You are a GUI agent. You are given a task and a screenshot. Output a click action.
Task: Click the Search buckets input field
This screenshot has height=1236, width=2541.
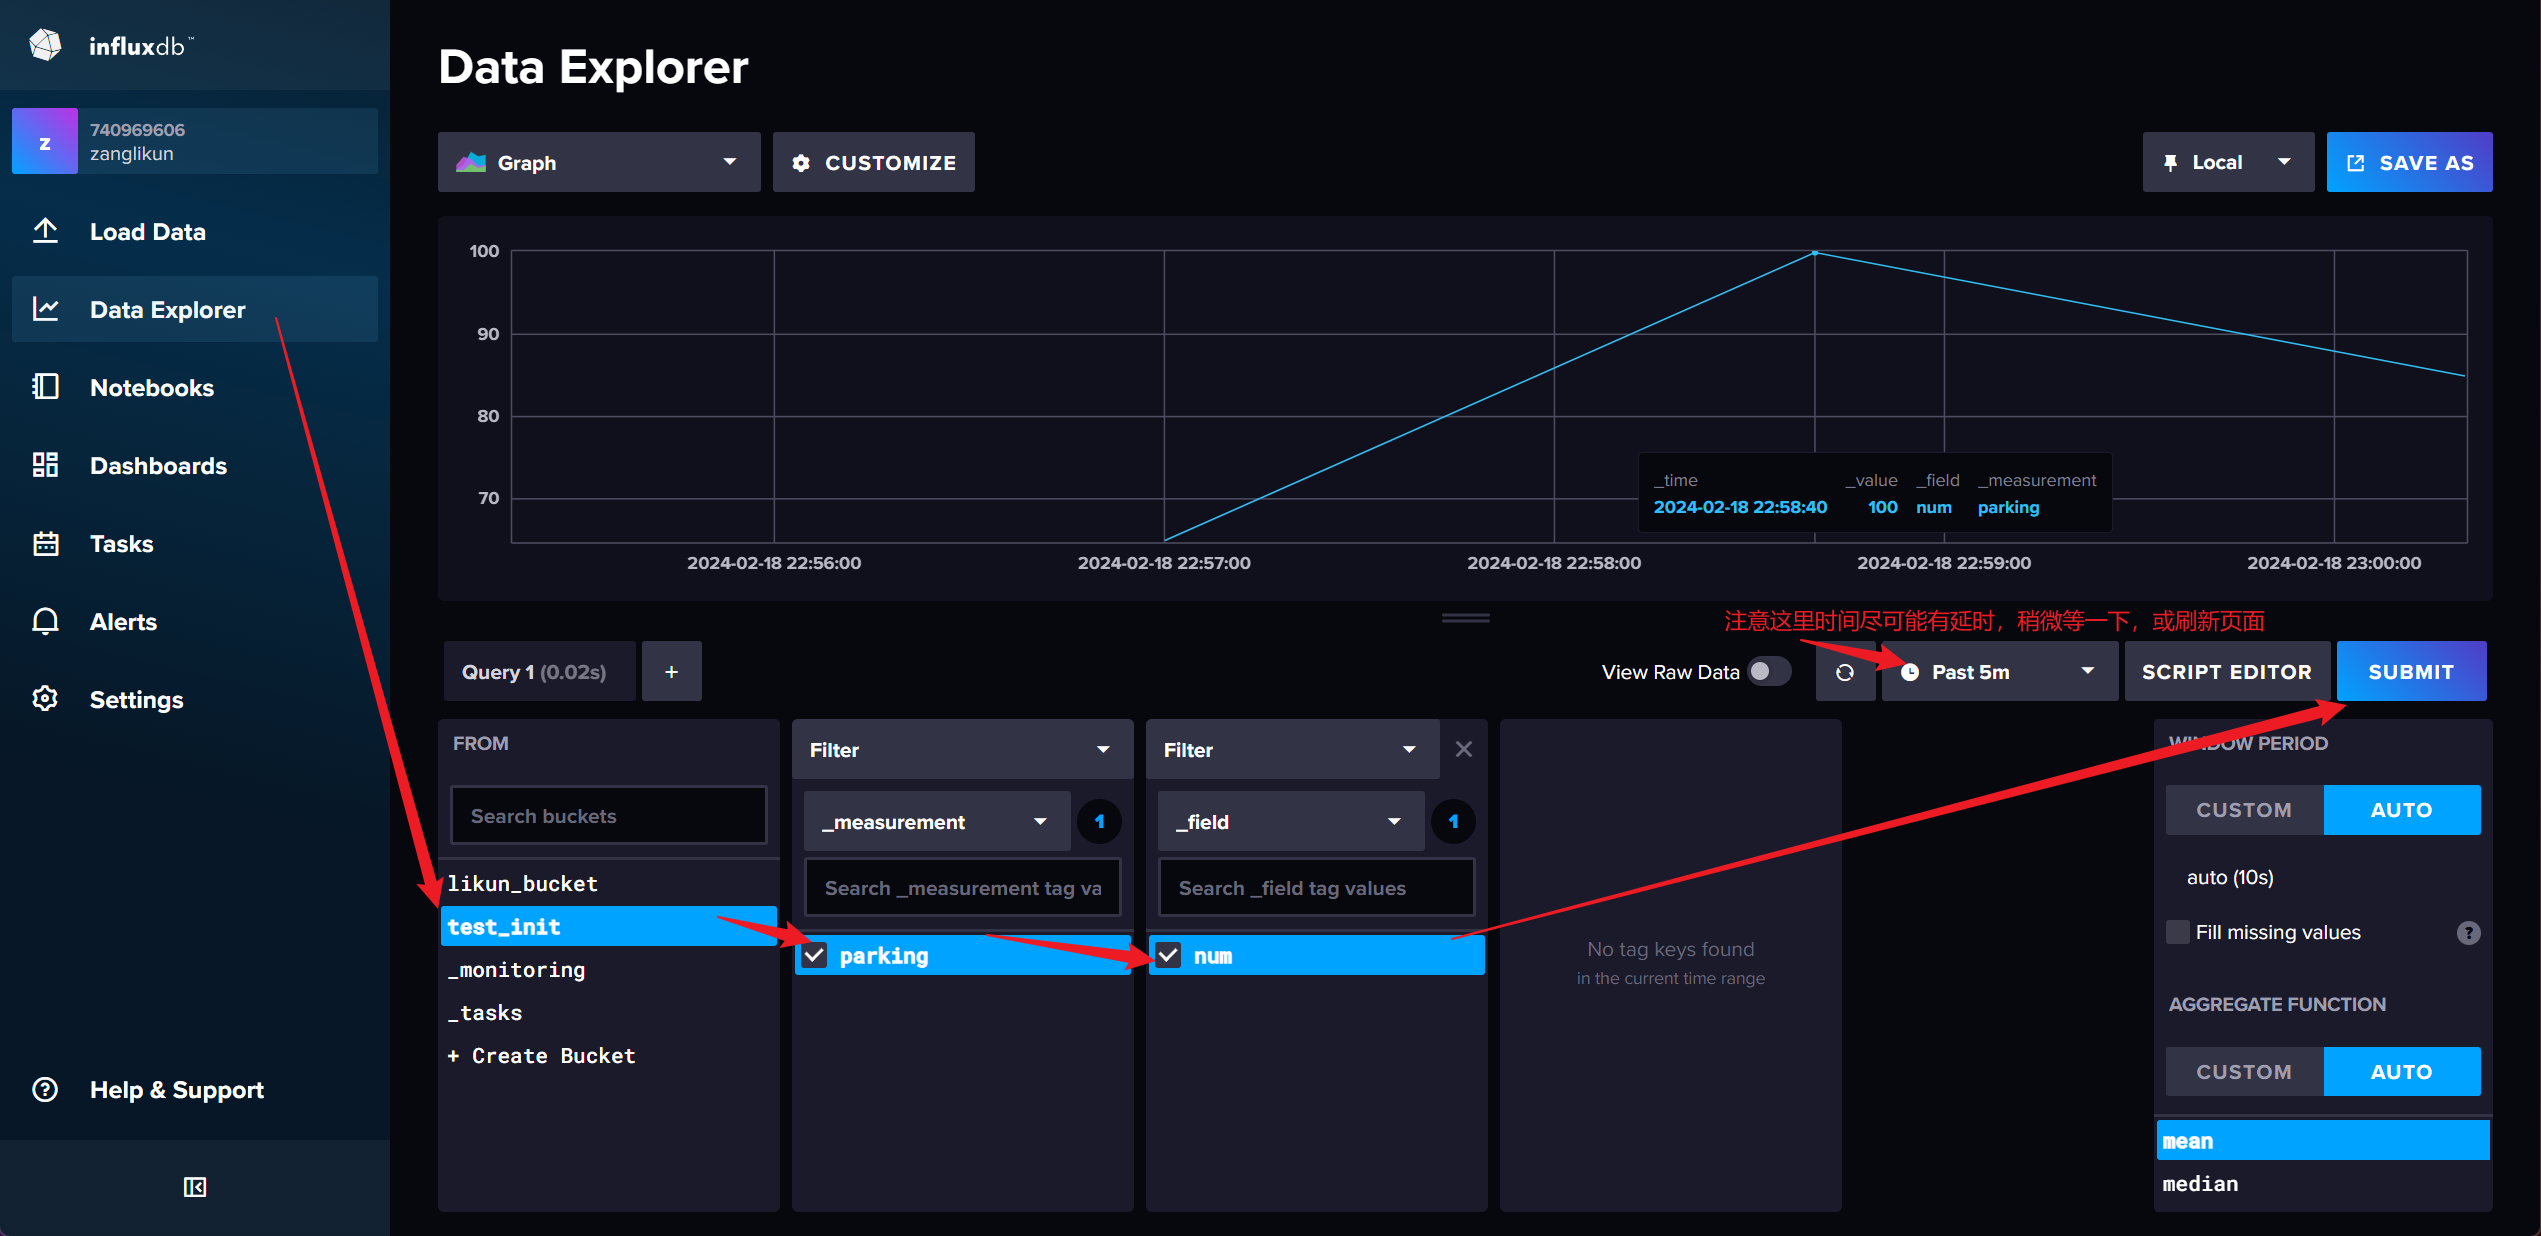point(608,816)
